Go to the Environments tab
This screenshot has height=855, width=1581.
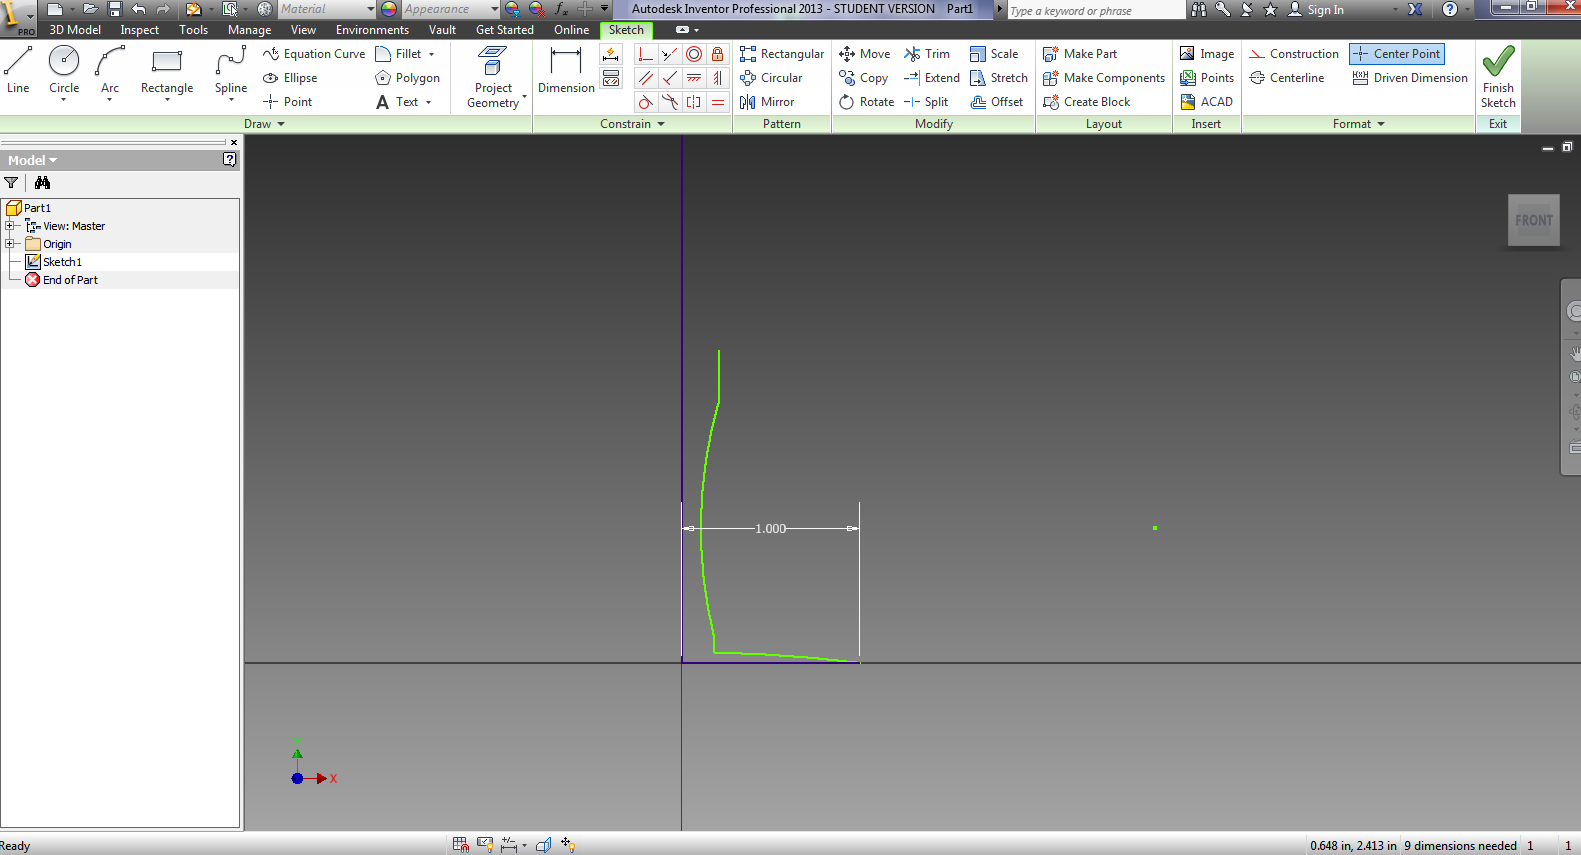tap(372, 30)
